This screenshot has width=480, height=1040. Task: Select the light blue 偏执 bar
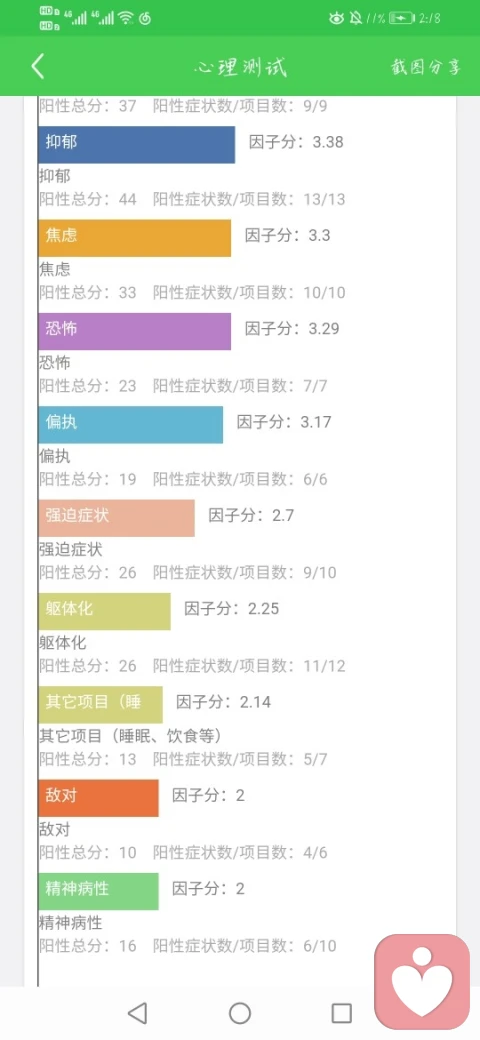(131, 424)
